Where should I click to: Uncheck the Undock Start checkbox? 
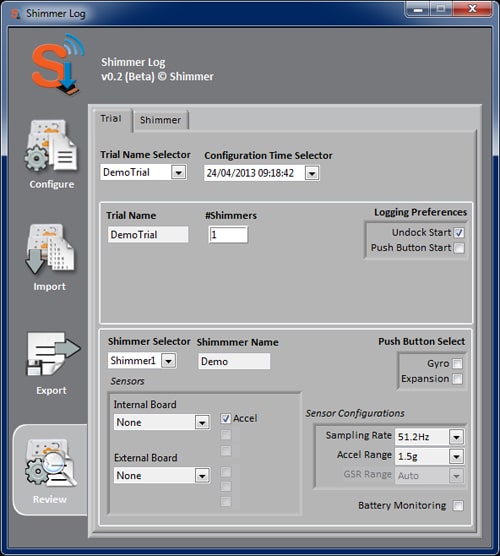pyautogui.click(x=459, y=233)
